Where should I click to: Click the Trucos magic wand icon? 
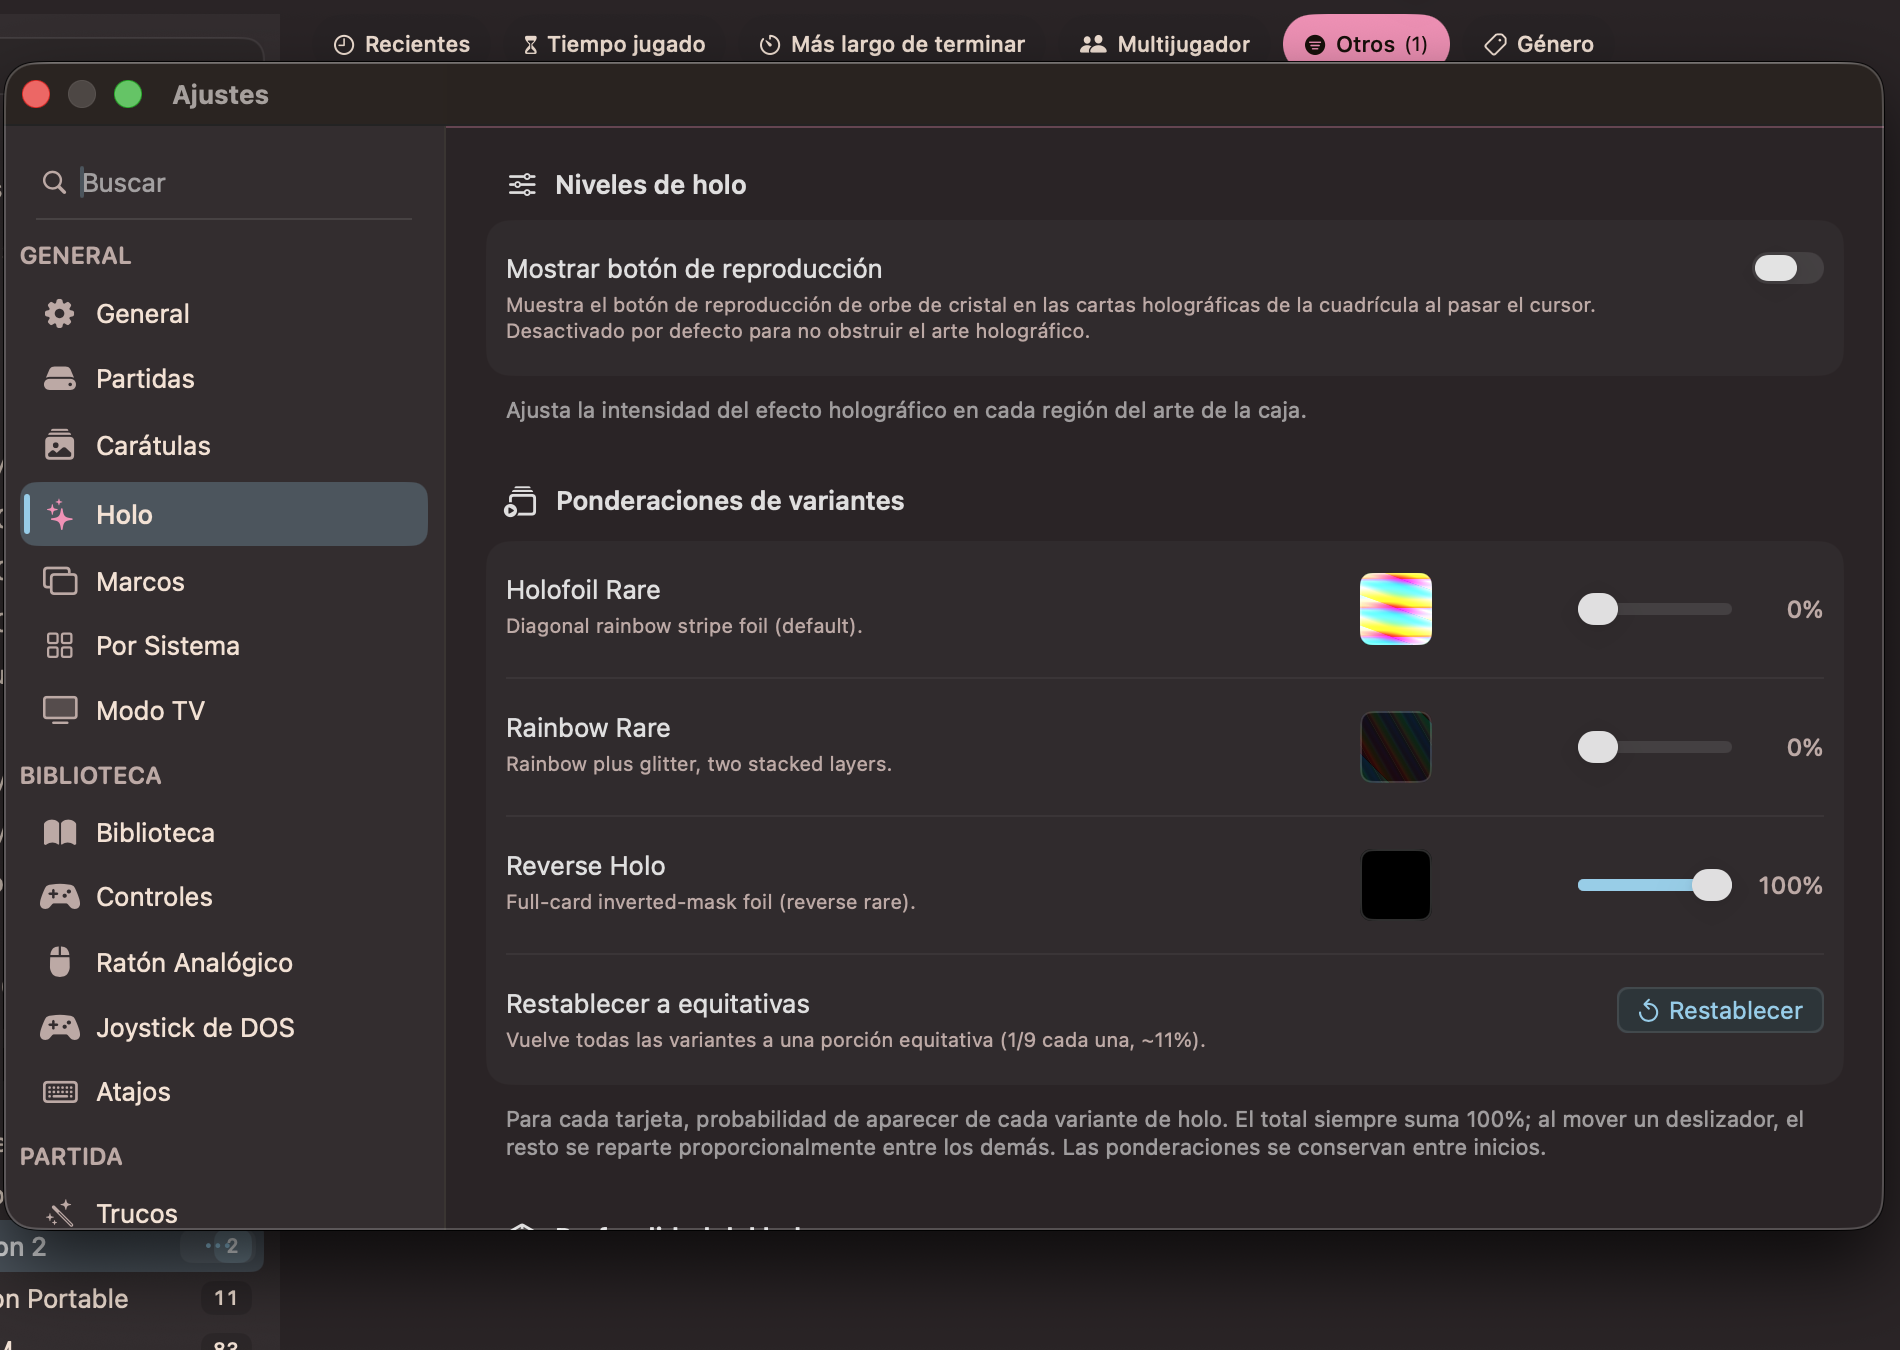[x=59, y=1213]
